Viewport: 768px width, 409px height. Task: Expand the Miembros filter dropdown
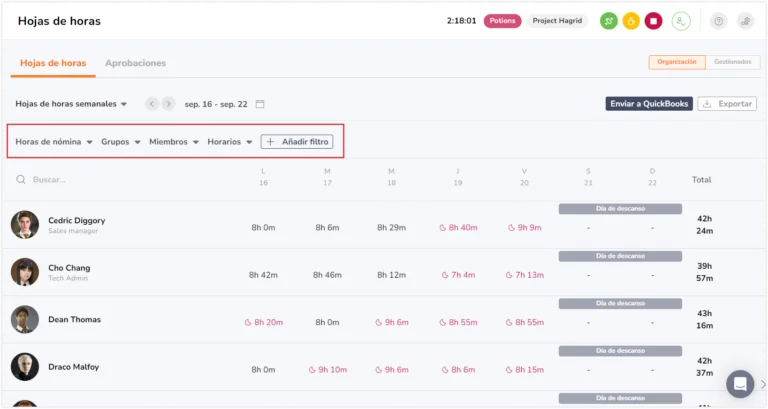coord(174,142)
